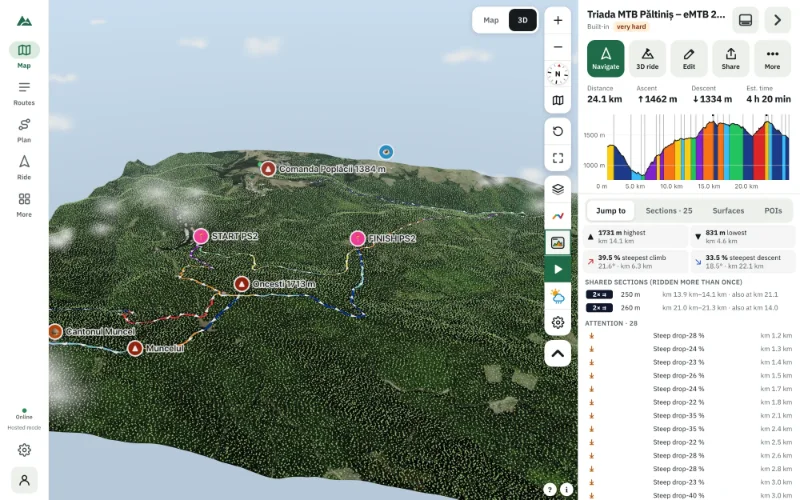
Task: Switch to flat Map view
Action: click(491, 20)
